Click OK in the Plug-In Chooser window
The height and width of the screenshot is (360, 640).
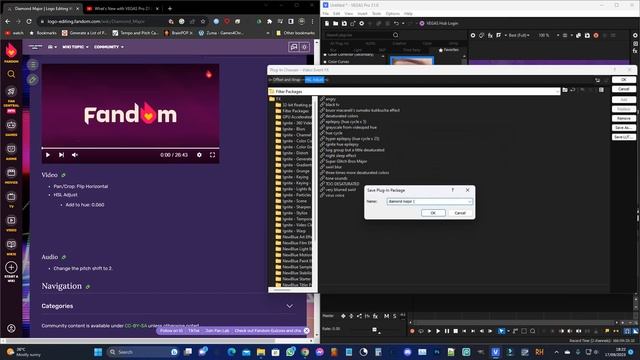tap(624, 80)
